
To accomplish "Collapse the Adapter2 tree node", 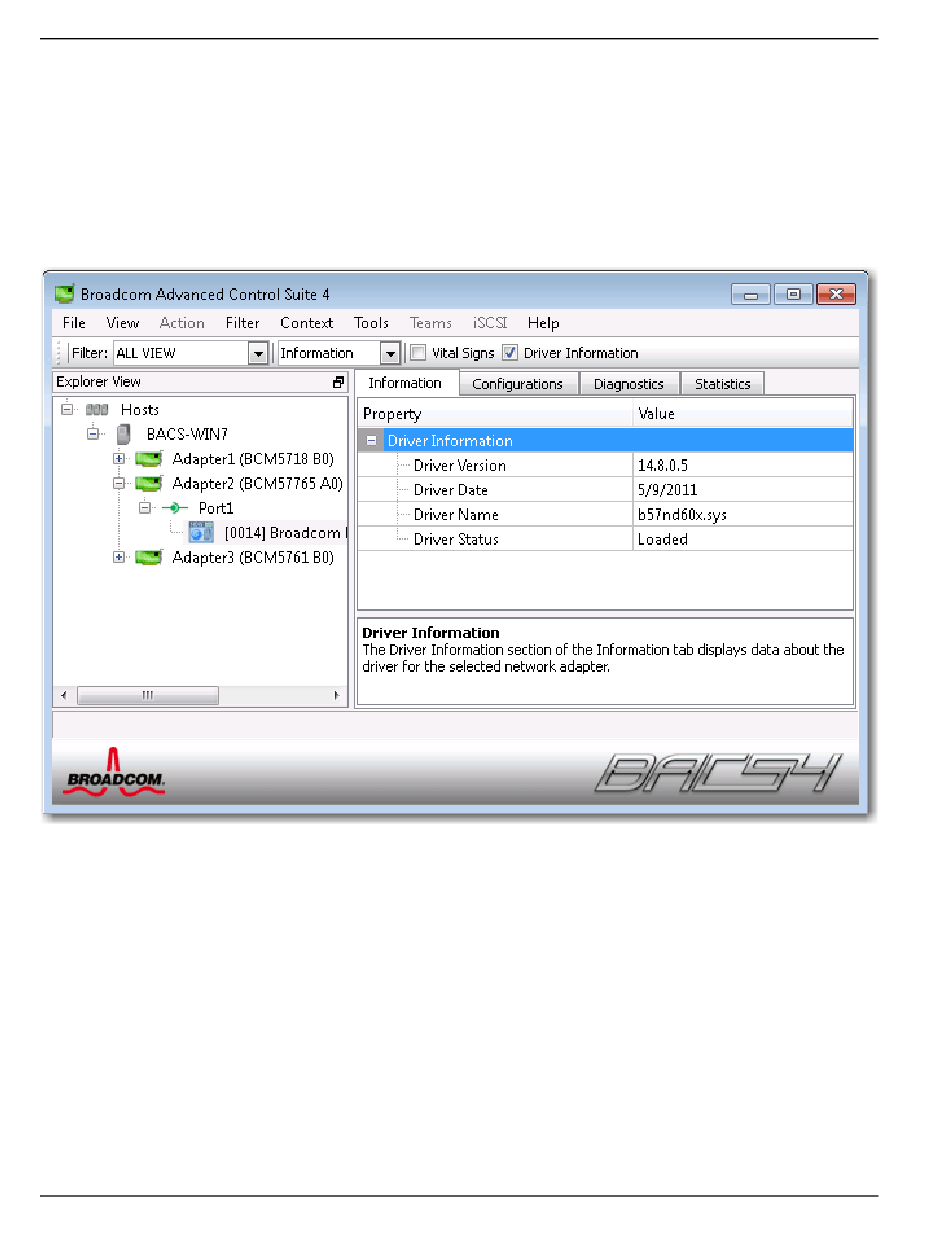I will (x=119, y=483).
